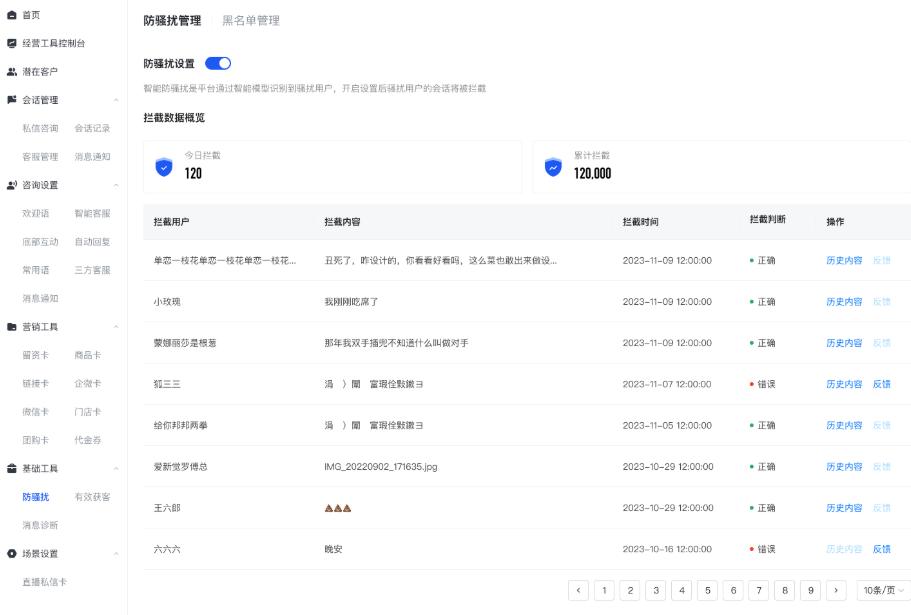View 历史内容 for 给你邦邦两拳

click(x=844, y=426)
